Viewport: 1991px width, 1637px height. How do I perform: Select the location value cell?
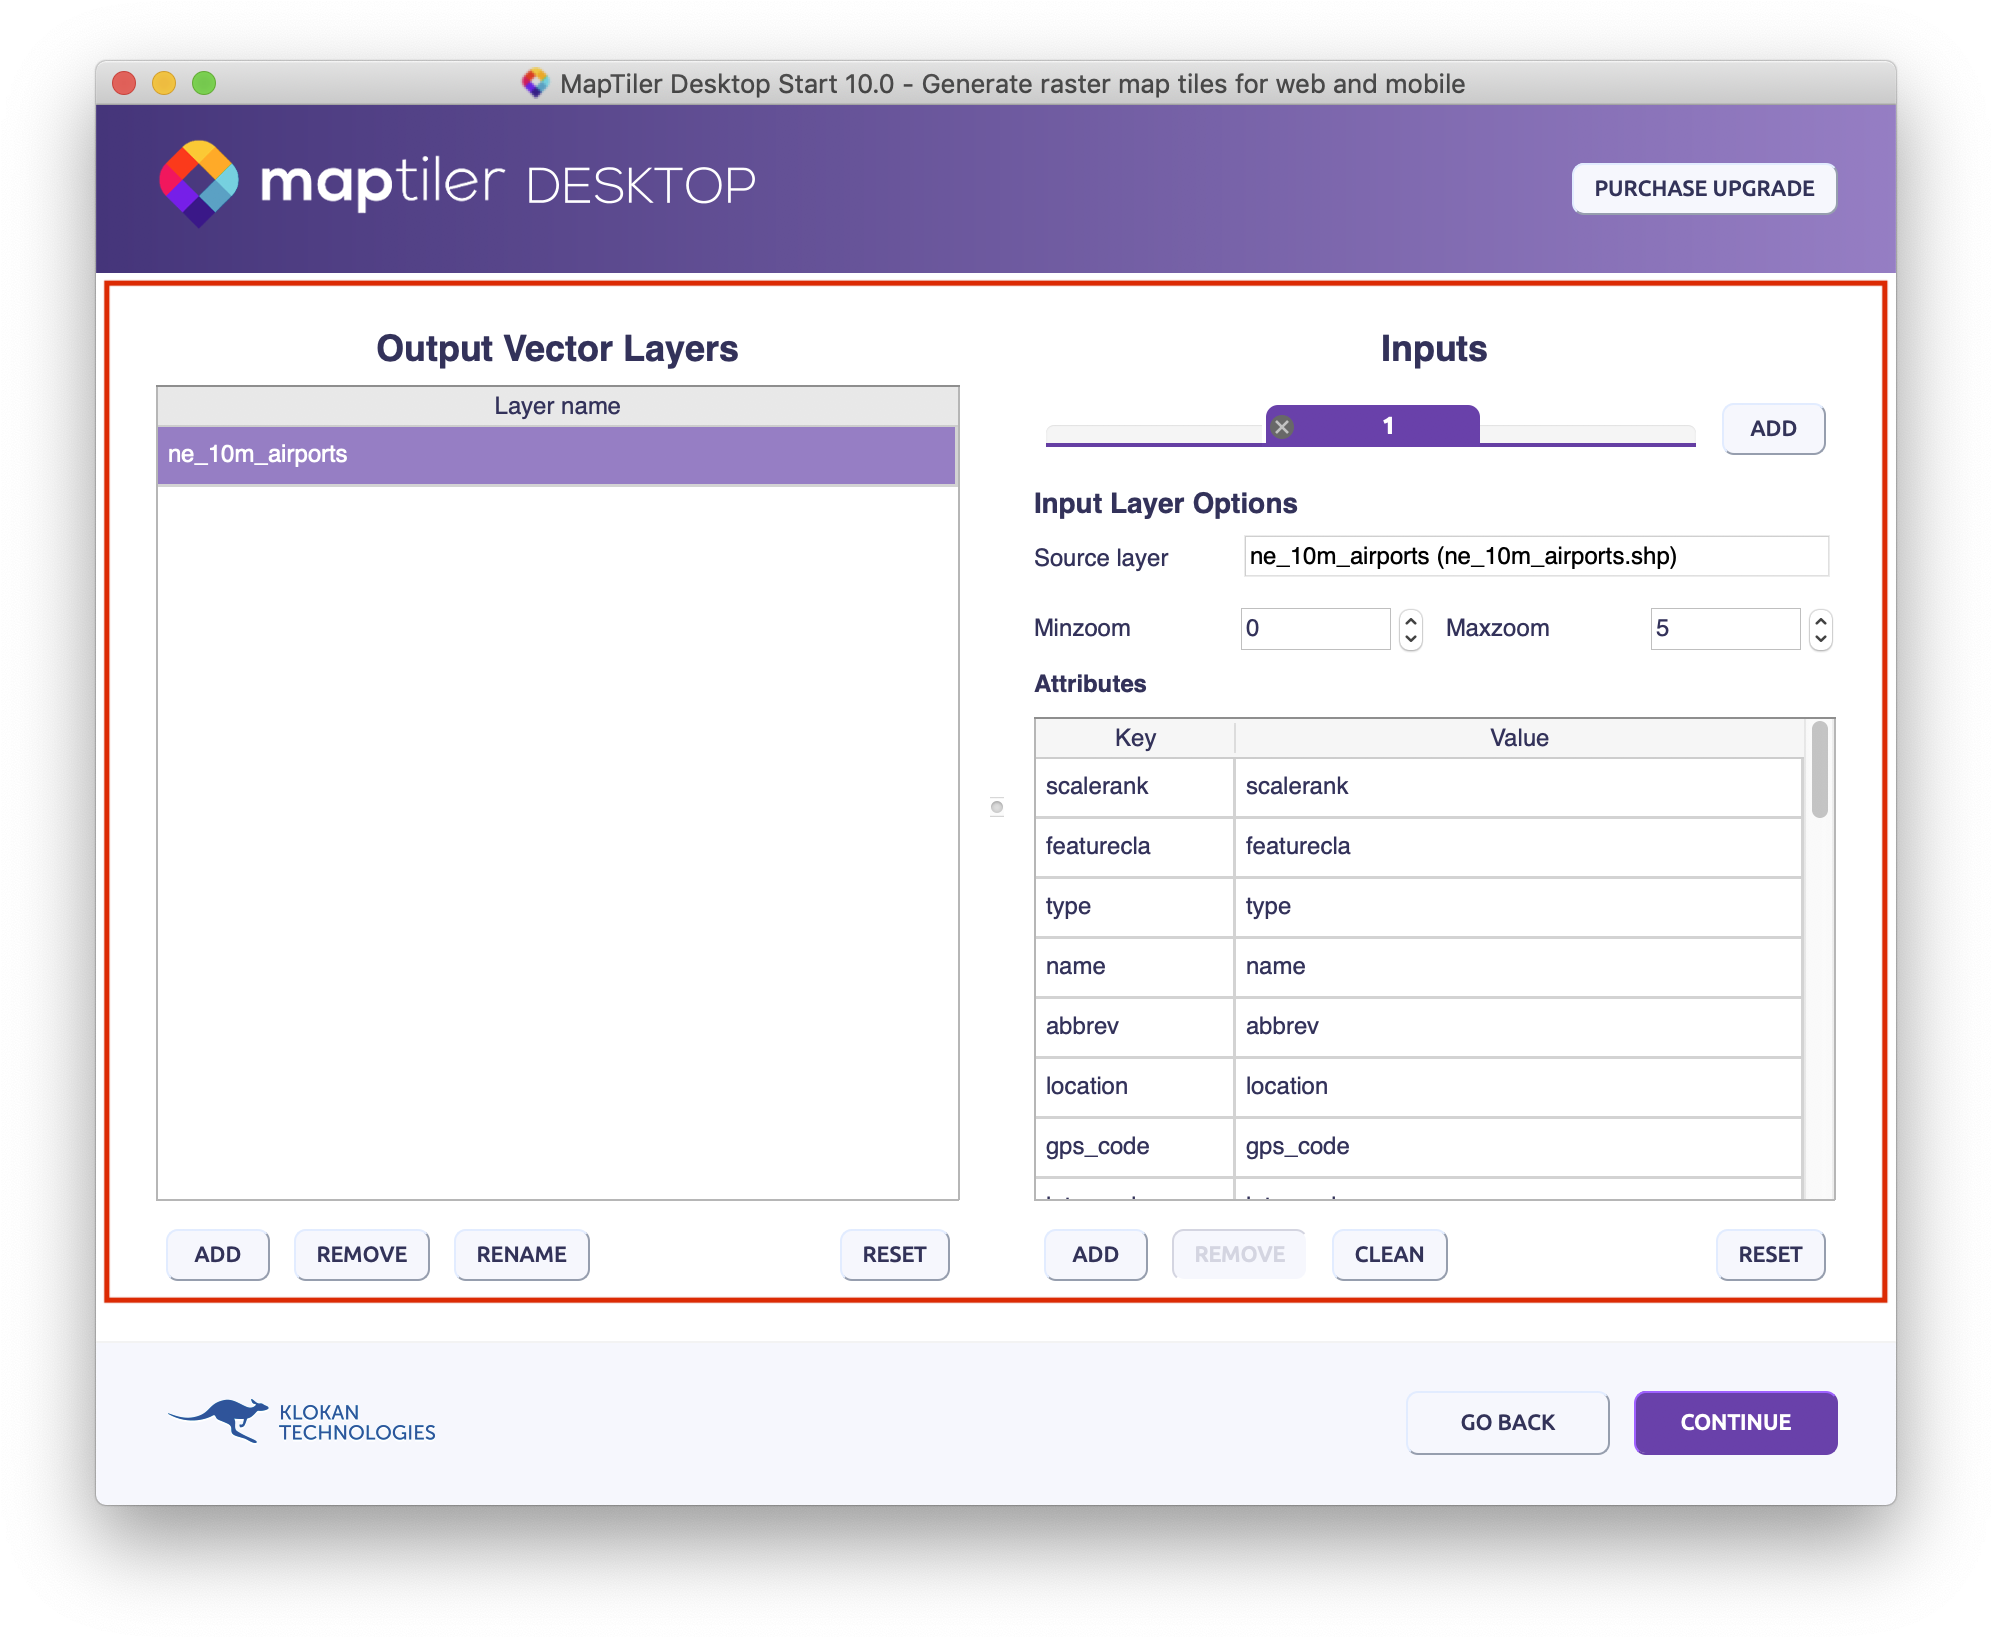[1518, 1087]
